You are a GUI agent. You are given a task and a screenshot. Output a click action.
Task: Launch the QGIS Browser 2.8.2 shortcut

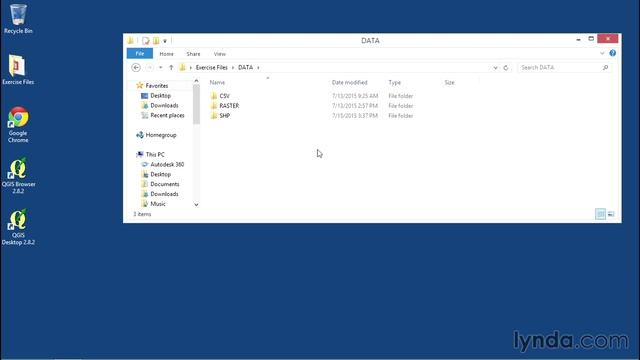point(18,176)
